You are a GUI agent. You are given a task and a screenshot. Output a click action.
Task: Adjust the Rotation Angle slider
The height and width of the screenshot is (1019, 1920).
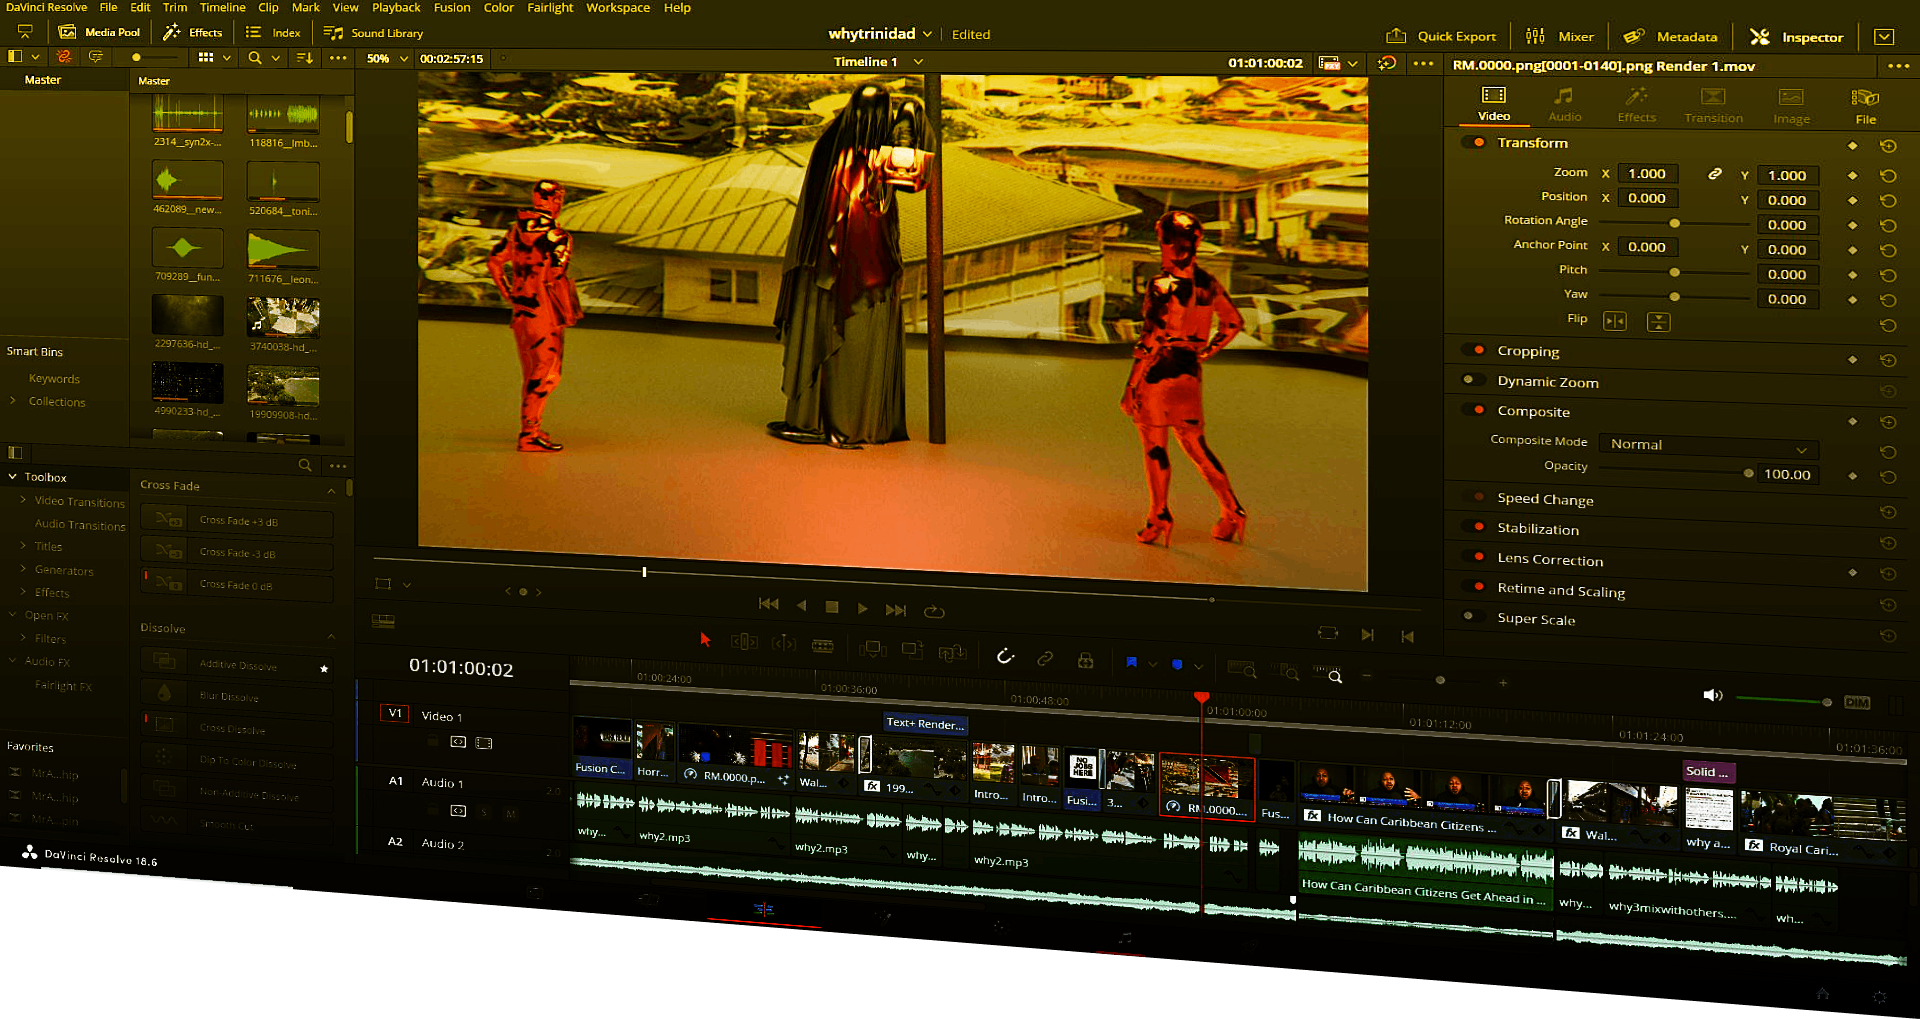pyautogui.click(x=1674, y=223)
